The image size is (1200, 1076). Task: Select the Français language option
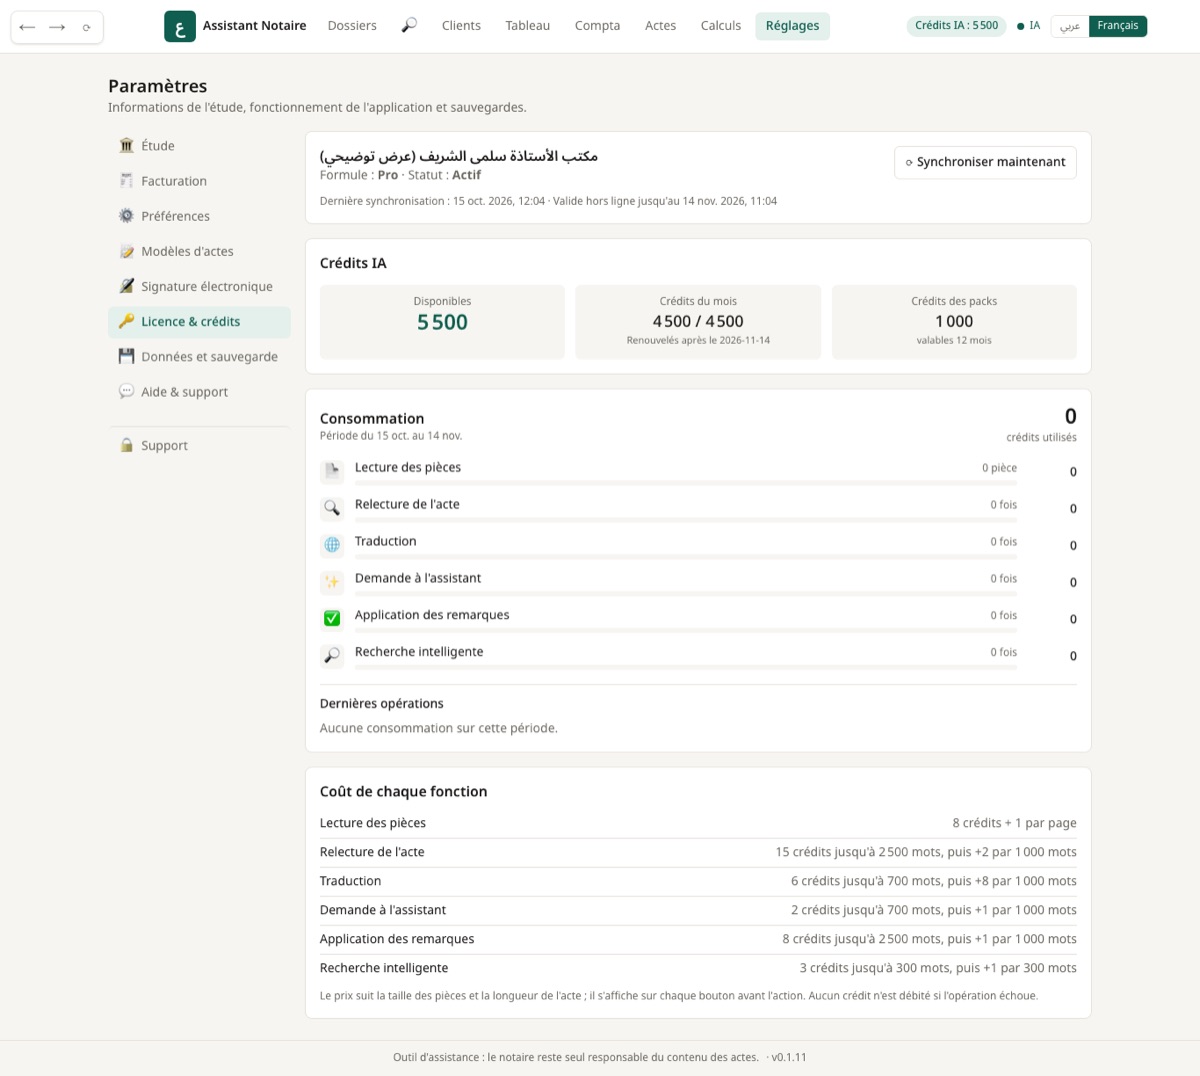pyautogui.click(x=1118, y=26)
